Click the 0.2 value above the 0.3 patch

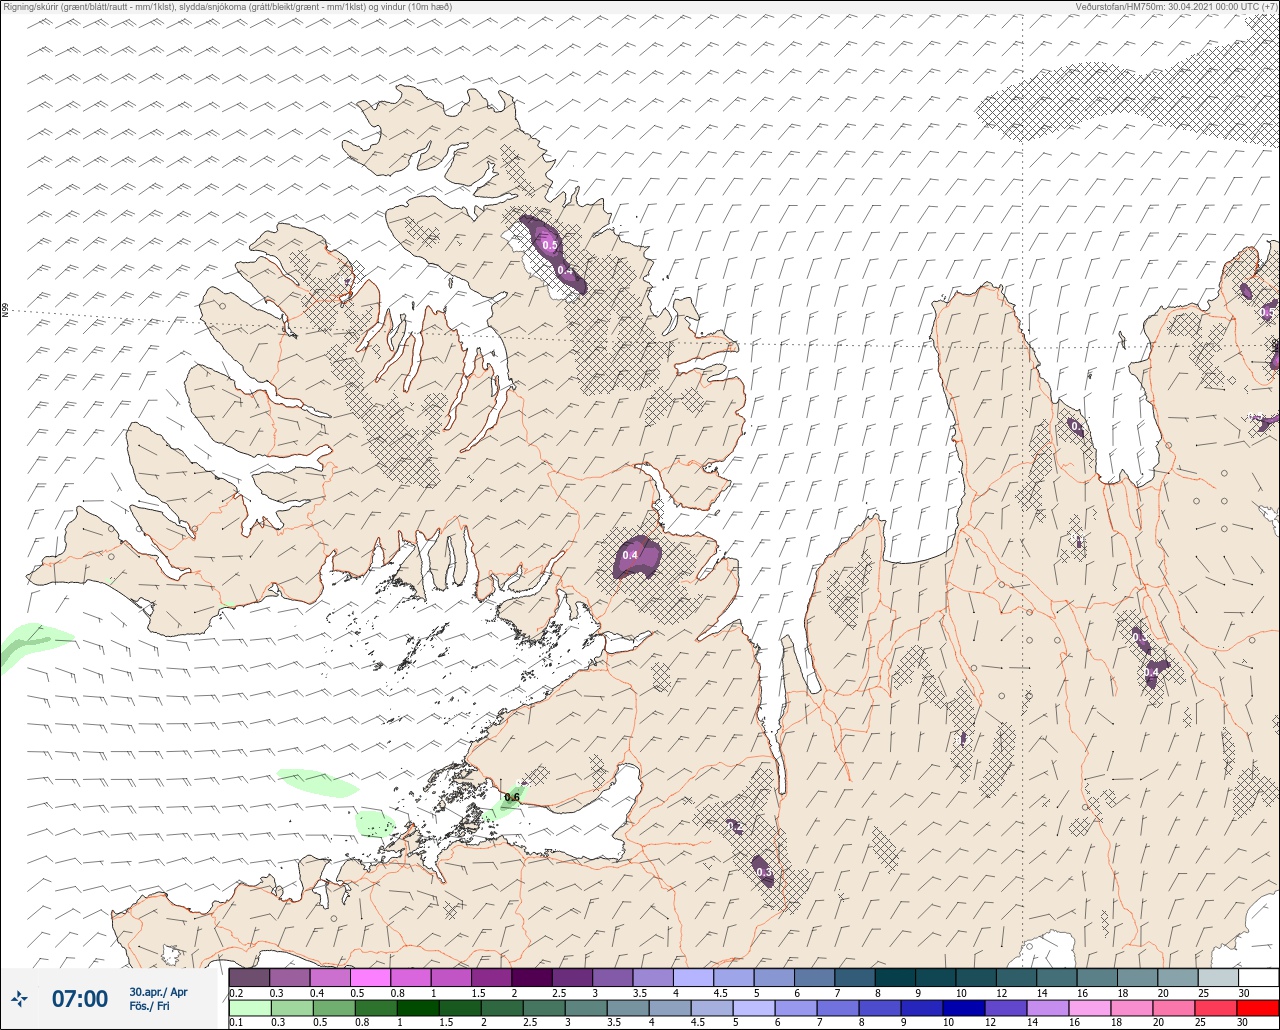(735, 827)
